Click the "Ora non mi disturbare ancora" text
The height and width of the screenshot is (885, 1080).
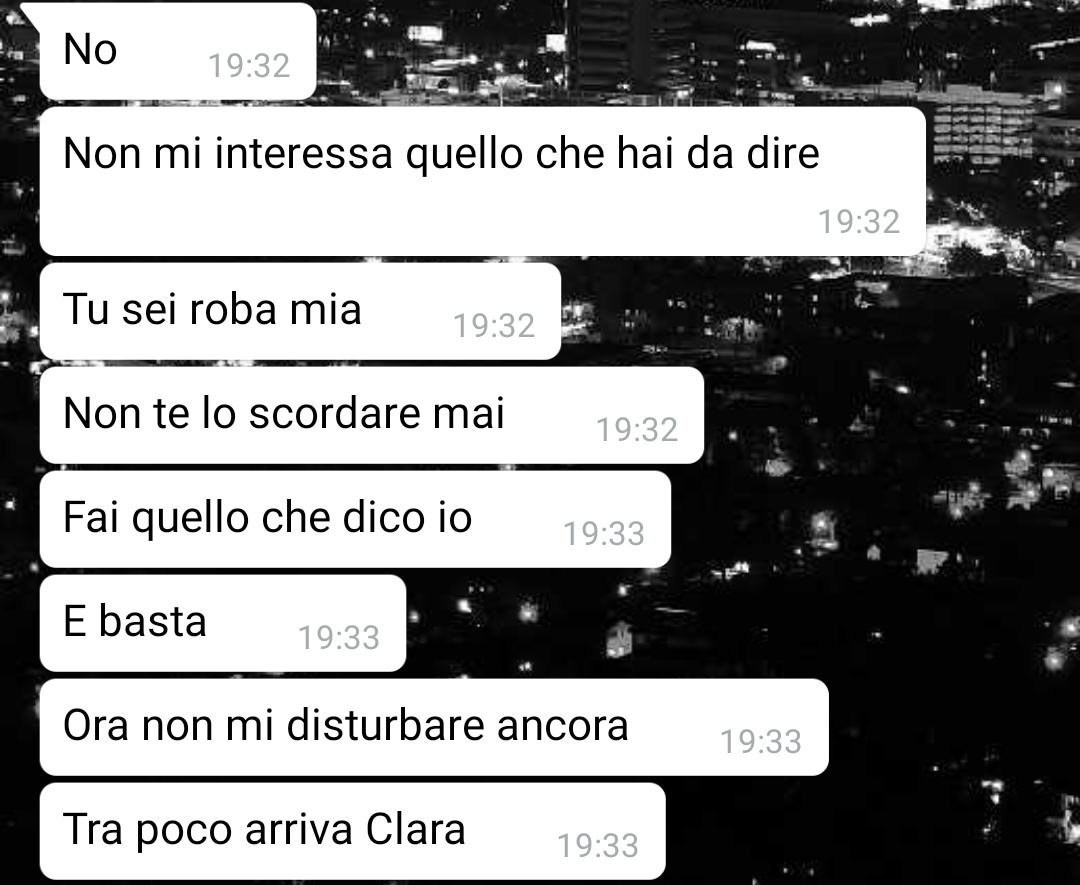pos(345,726)
